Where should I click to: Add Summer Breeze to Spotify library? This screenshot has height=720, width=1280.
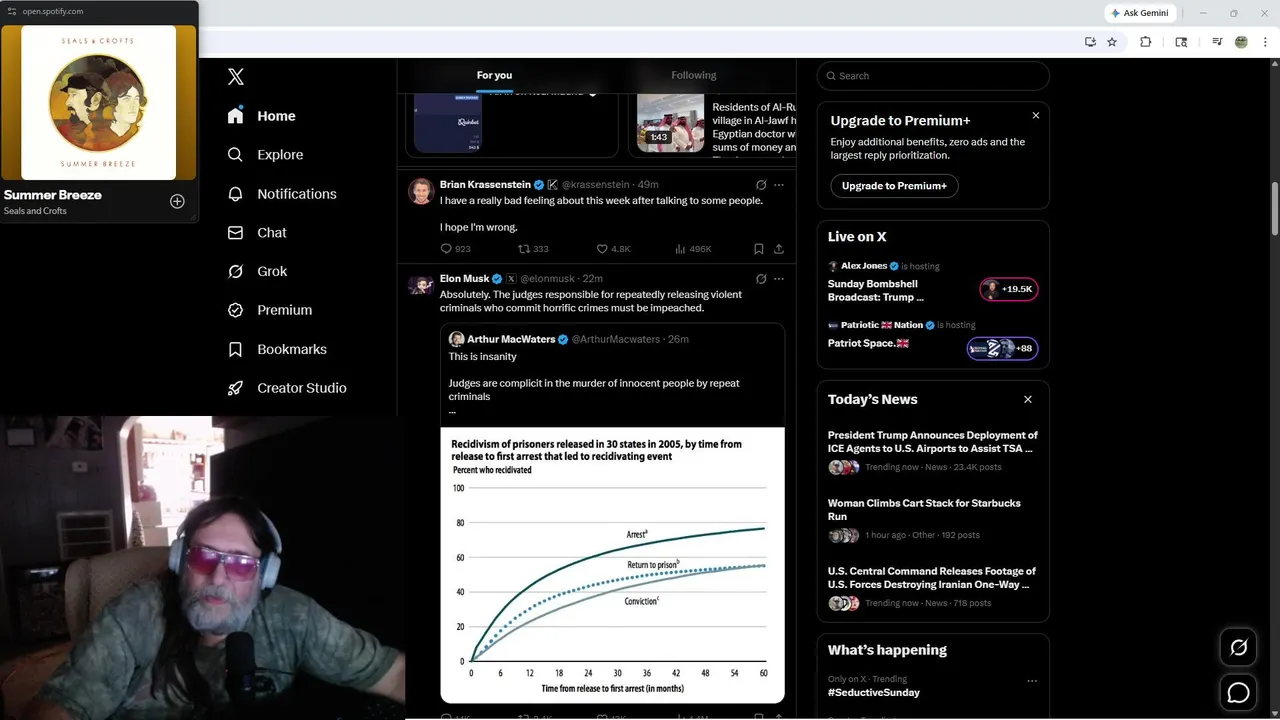click(x=177, y=201)
